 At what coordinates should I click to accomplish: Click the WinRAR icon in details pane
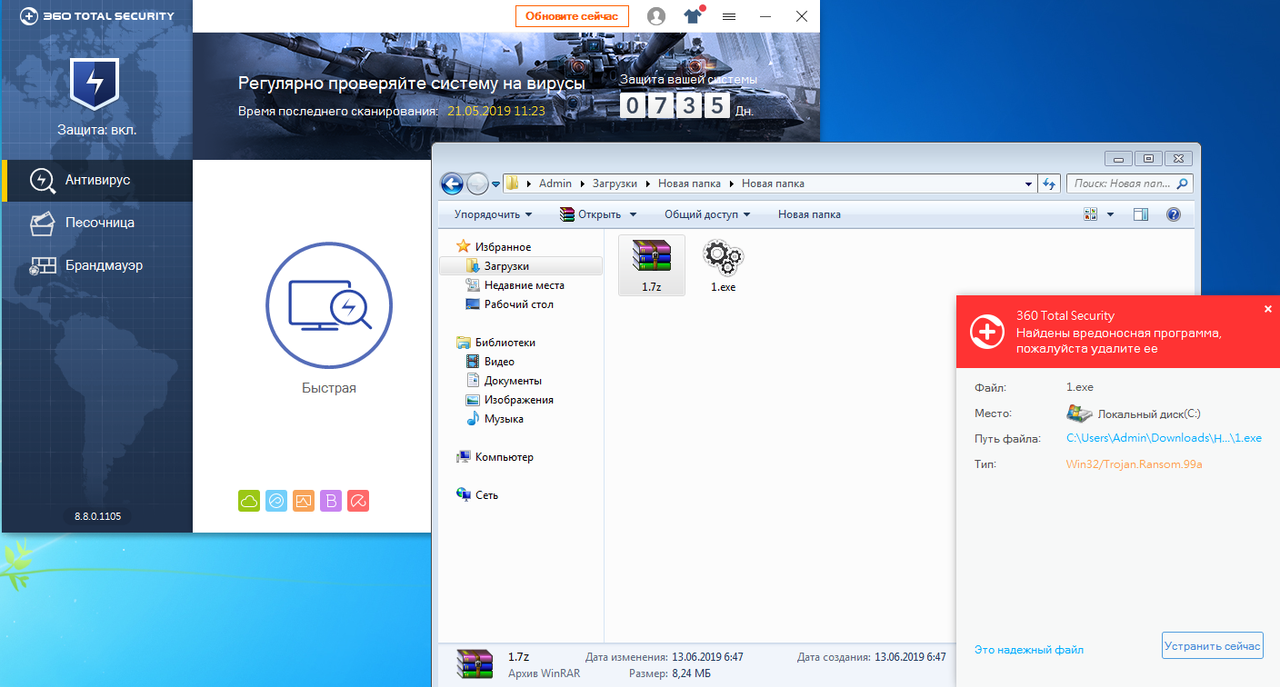pos(475,665)
